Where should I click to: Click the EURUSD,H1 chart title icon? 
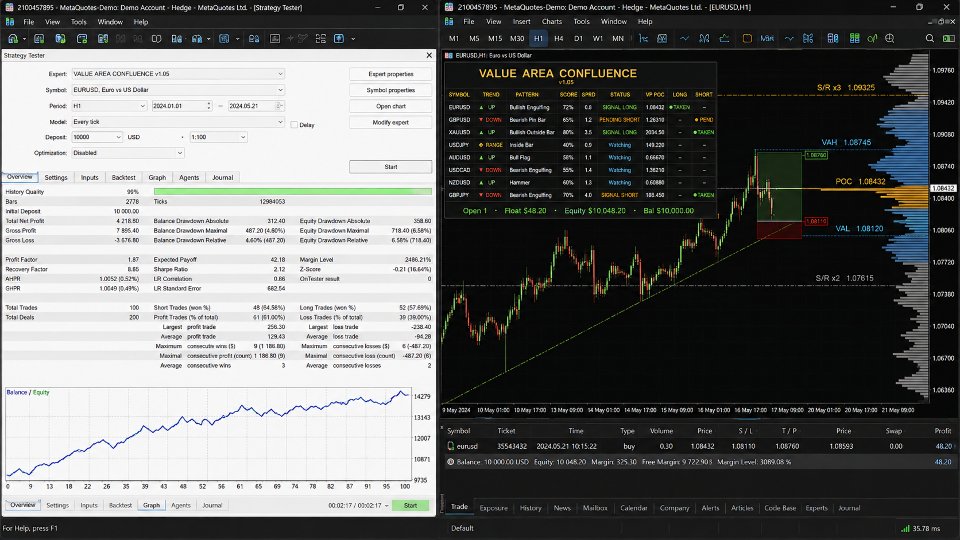click(x=449, y=55)
